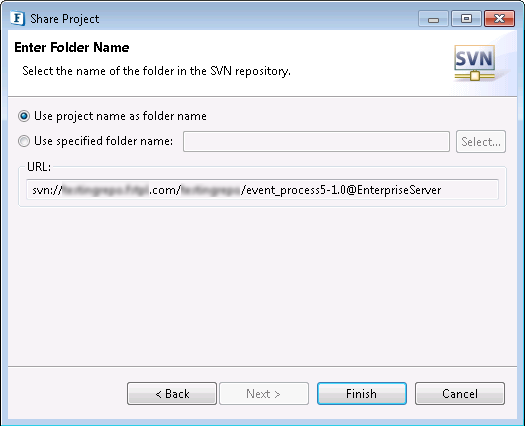The height and width of the screenshot is (426, 525).
Task: Click the 'Use project name as folder name' label text
Action: click(120, 116)
